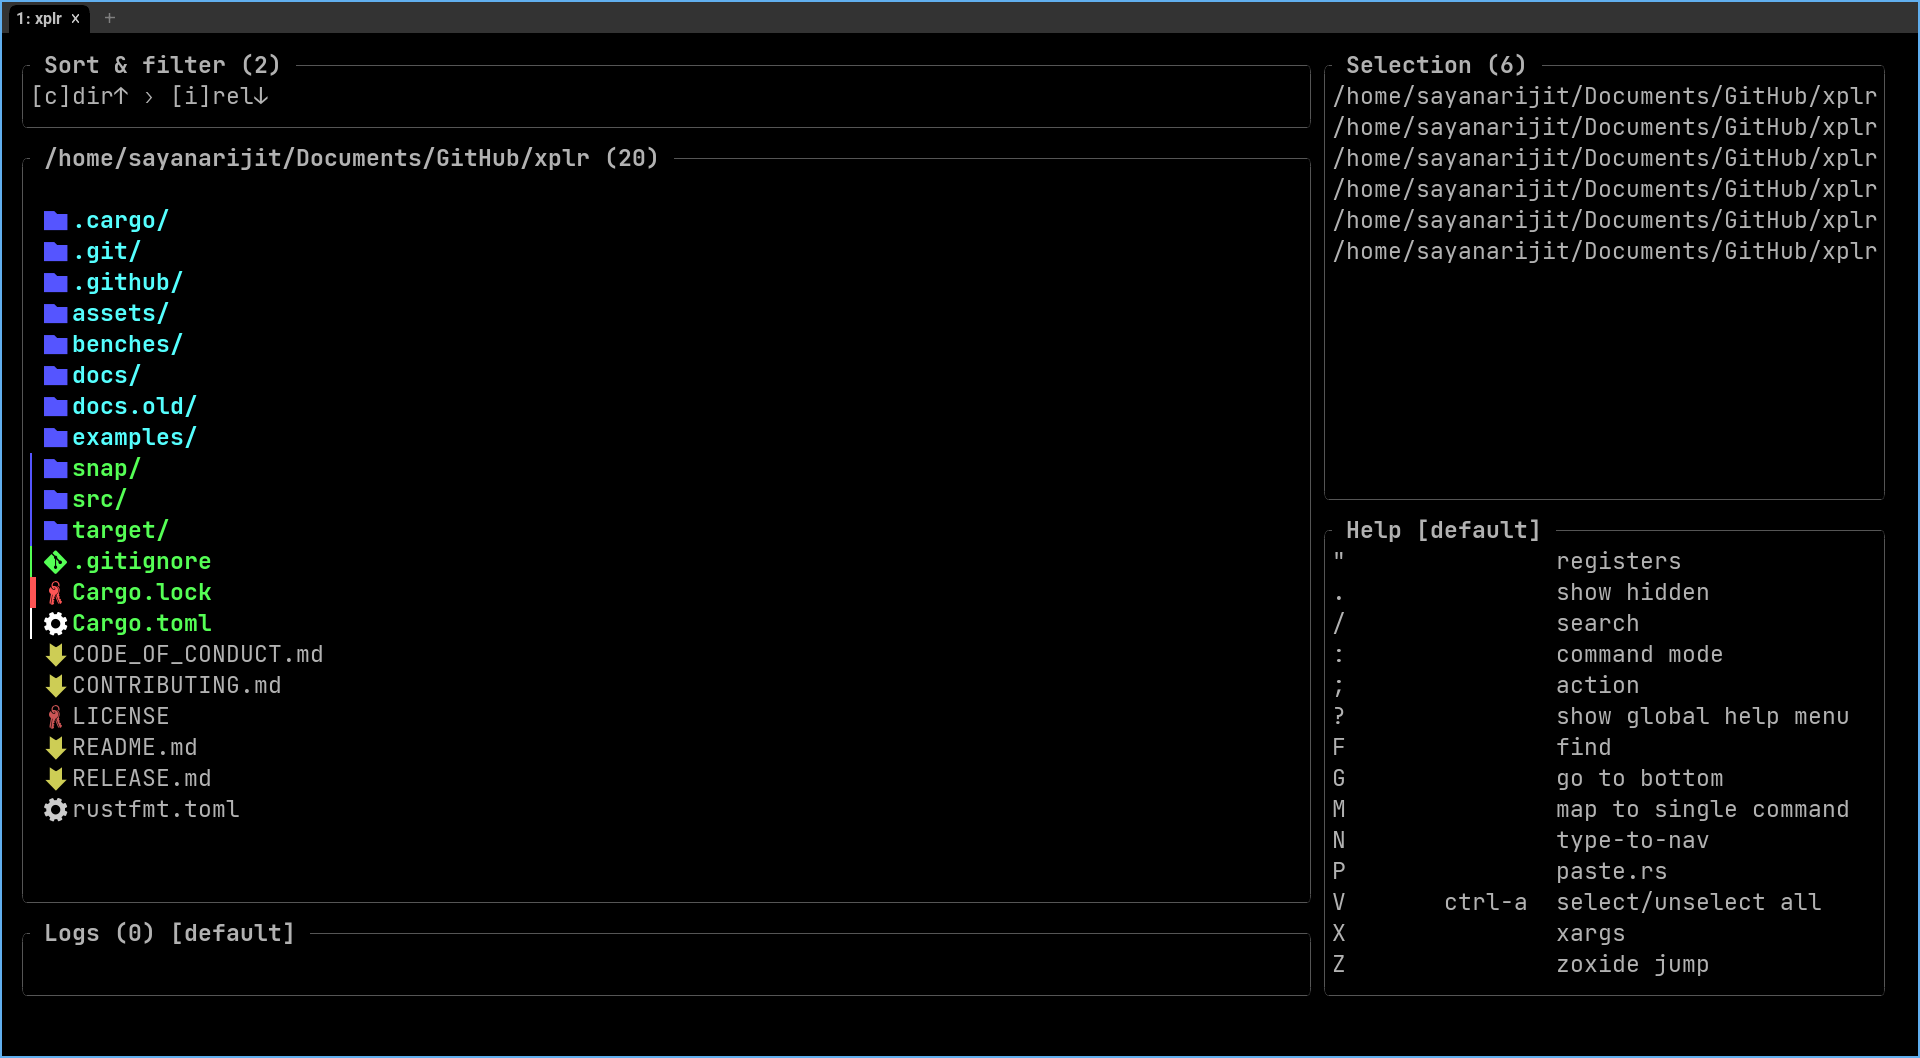Click the red icon beside LICENSE

56,717
